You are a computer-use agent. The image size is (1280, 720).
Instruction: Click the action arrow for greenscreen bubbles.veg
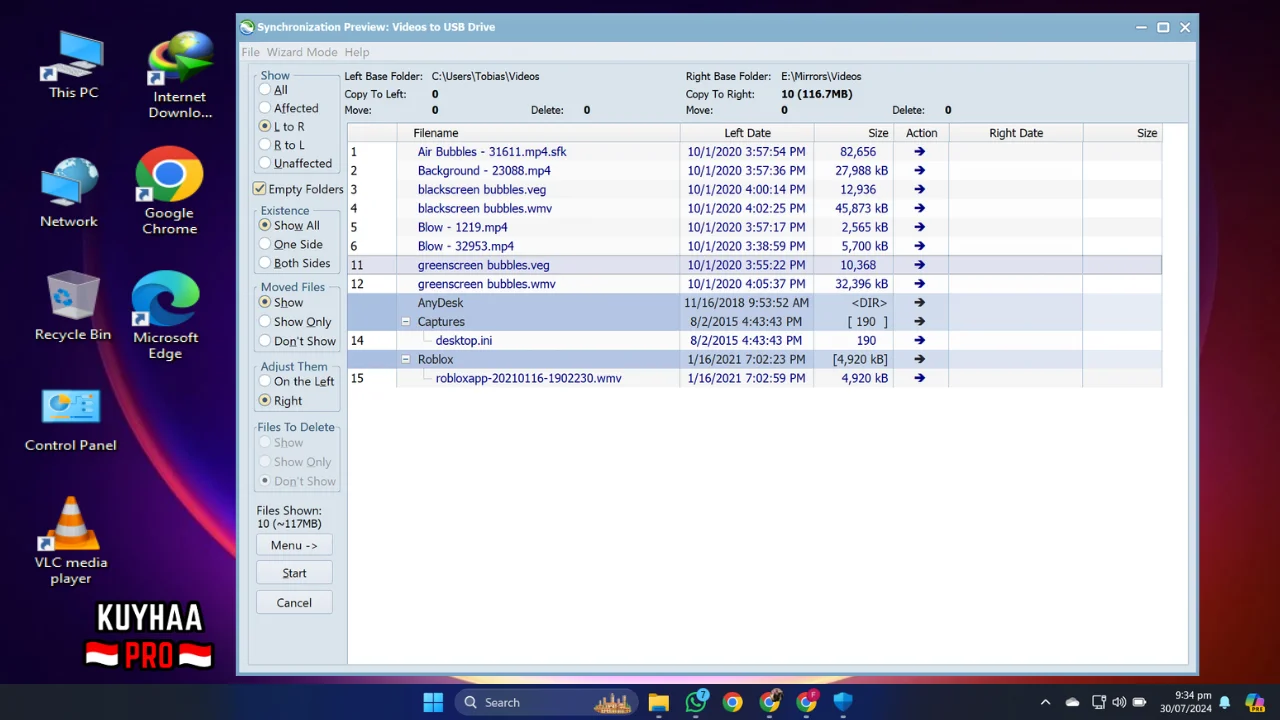(x=919, y=265)
